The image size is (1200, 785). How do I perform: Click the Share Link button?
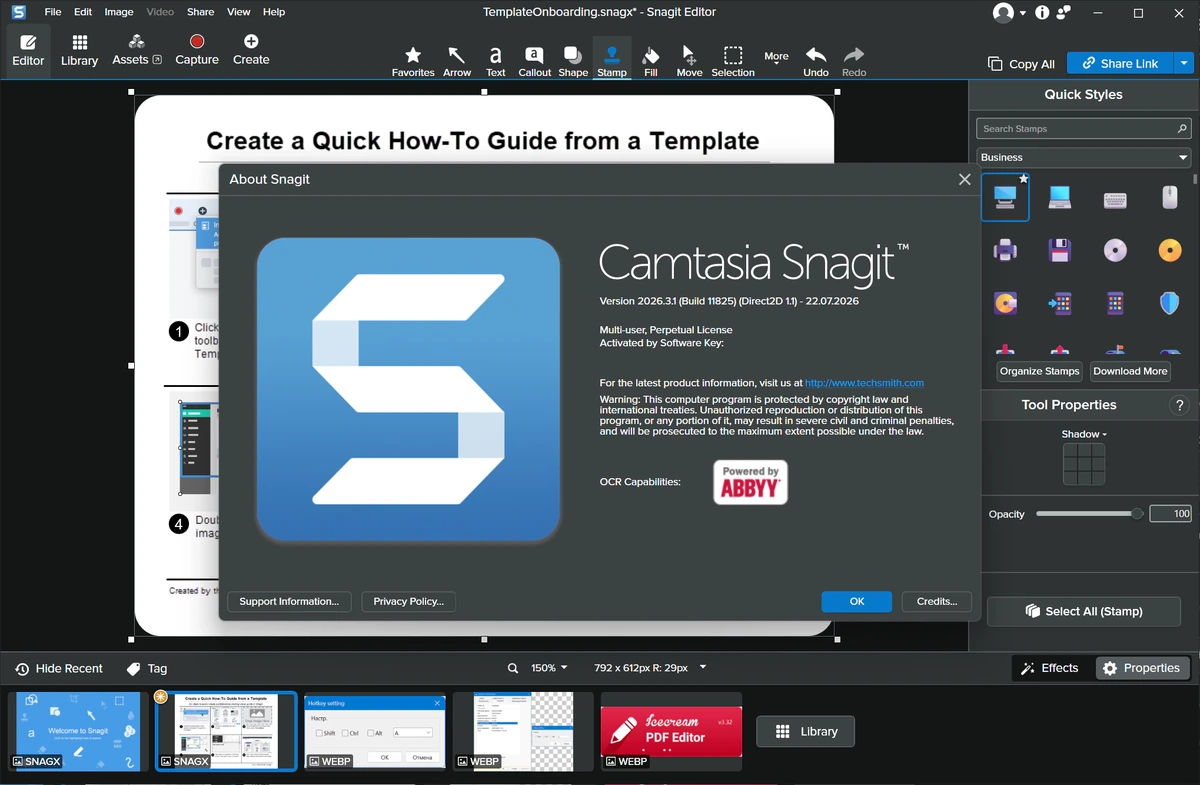click(1120, 63)
